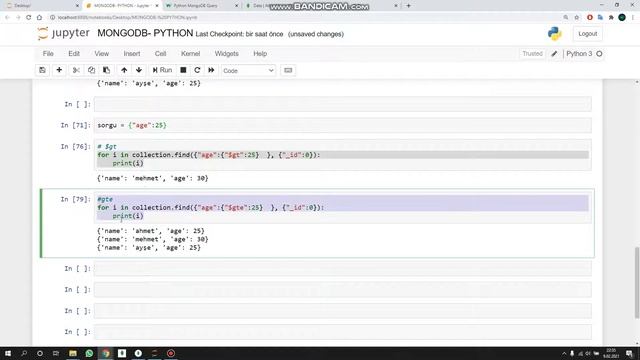This screenshot has width=640, height=360.
Task: Select the output line with 'mehmet', 'age': 30 under In [76]
Action: 153,178
